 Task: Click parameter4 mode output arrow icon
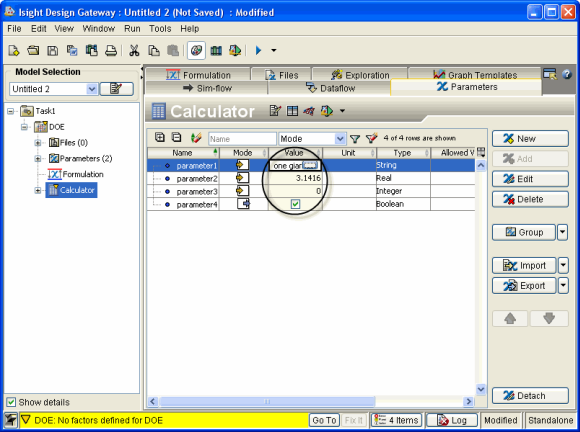point(243,203)
